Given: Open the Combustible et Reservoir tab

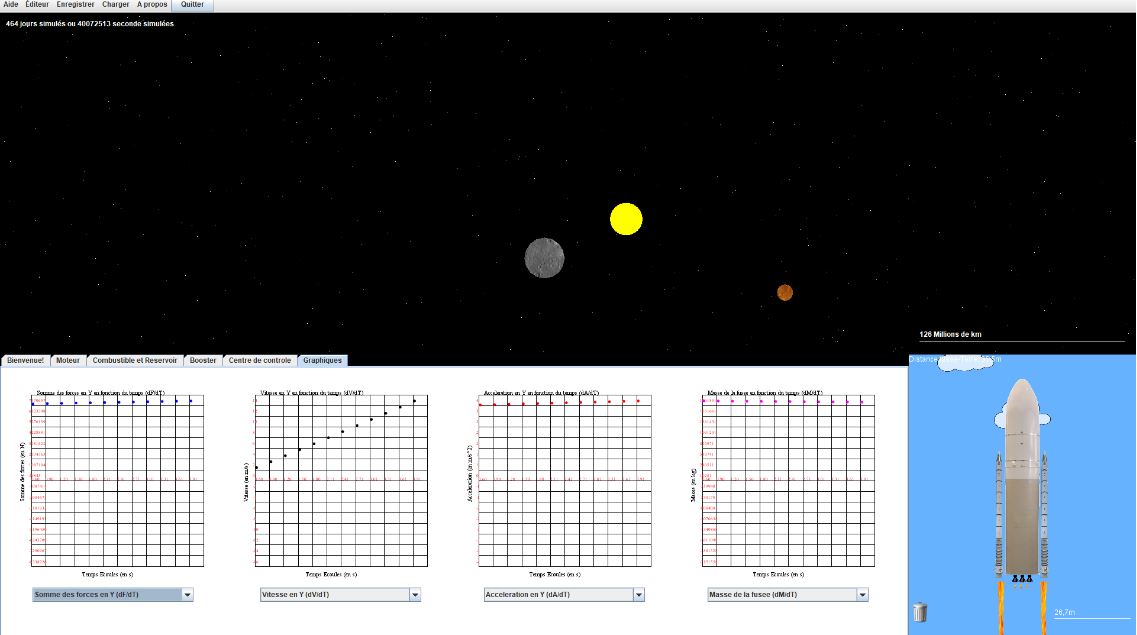Looking at the screenshot, I should [x=135, y=360].
